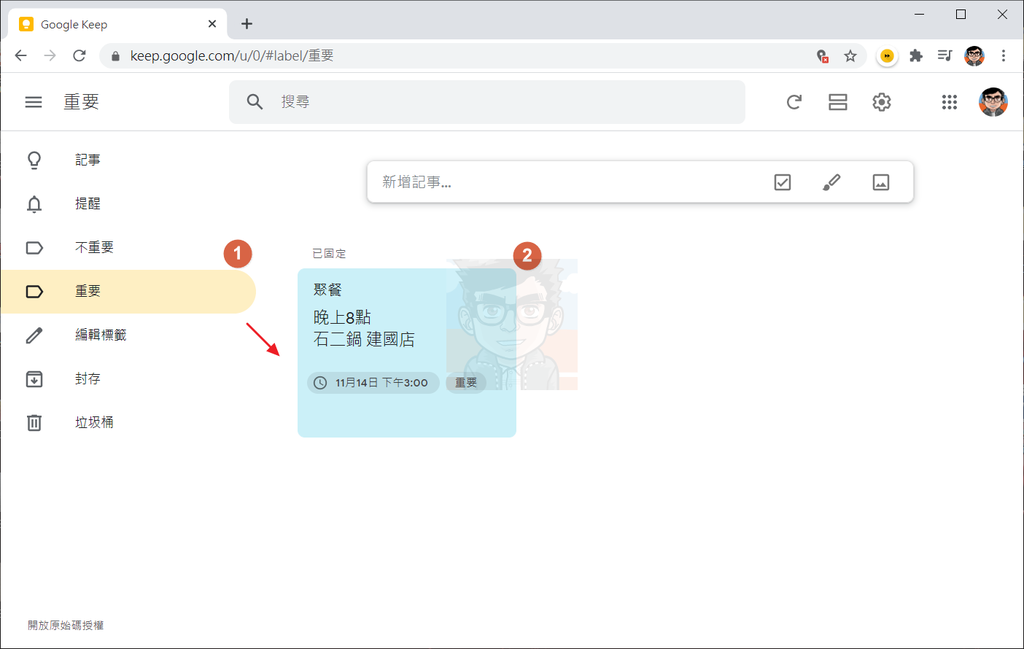Open 提醒 reminders in sidebar
1024x649 pixels.
(127, 204)
